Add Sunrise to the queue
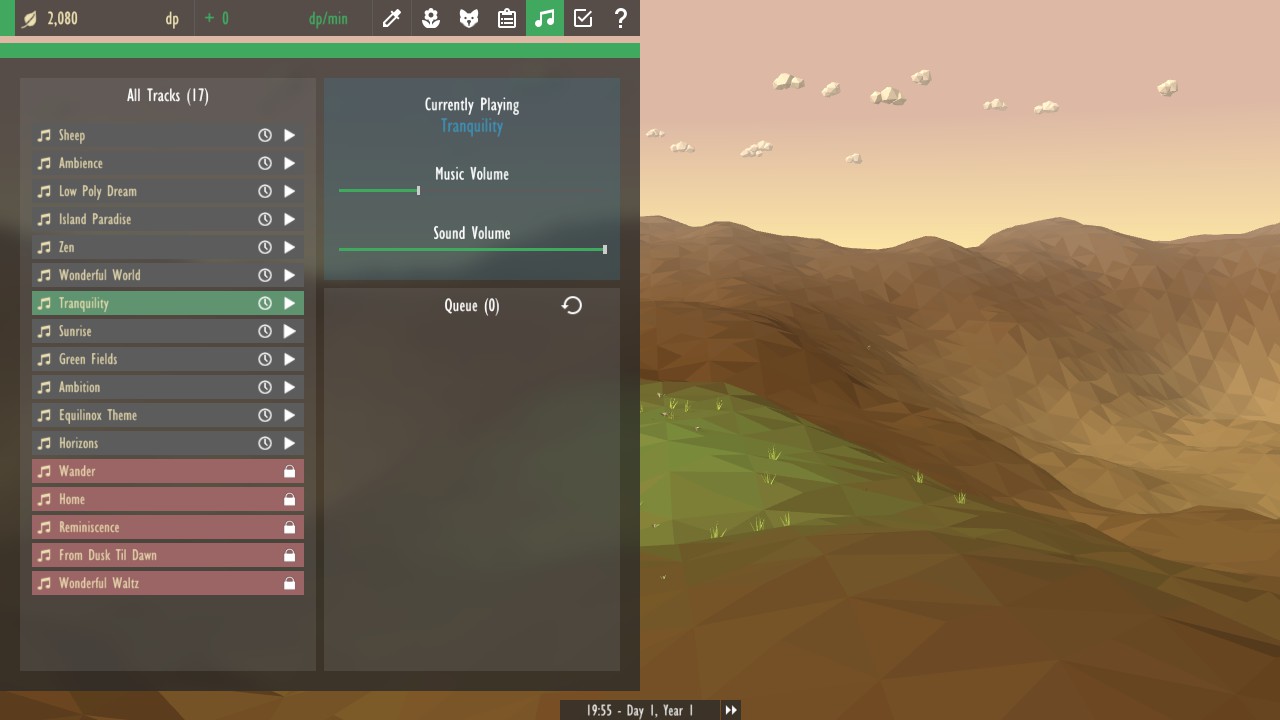Image resolution: width=1280 pixels, height=720 pixels. point(265,331)
